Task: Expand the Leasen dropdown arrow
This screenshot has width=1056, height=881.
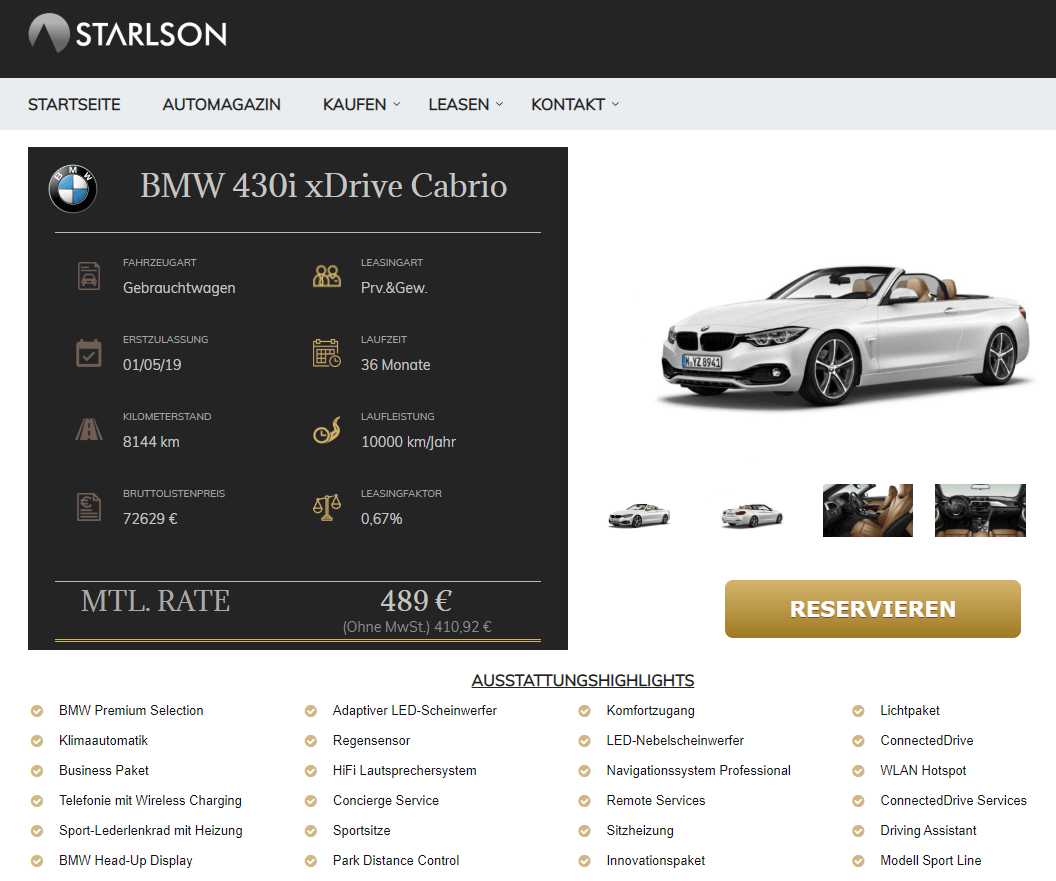Action: 499,104
